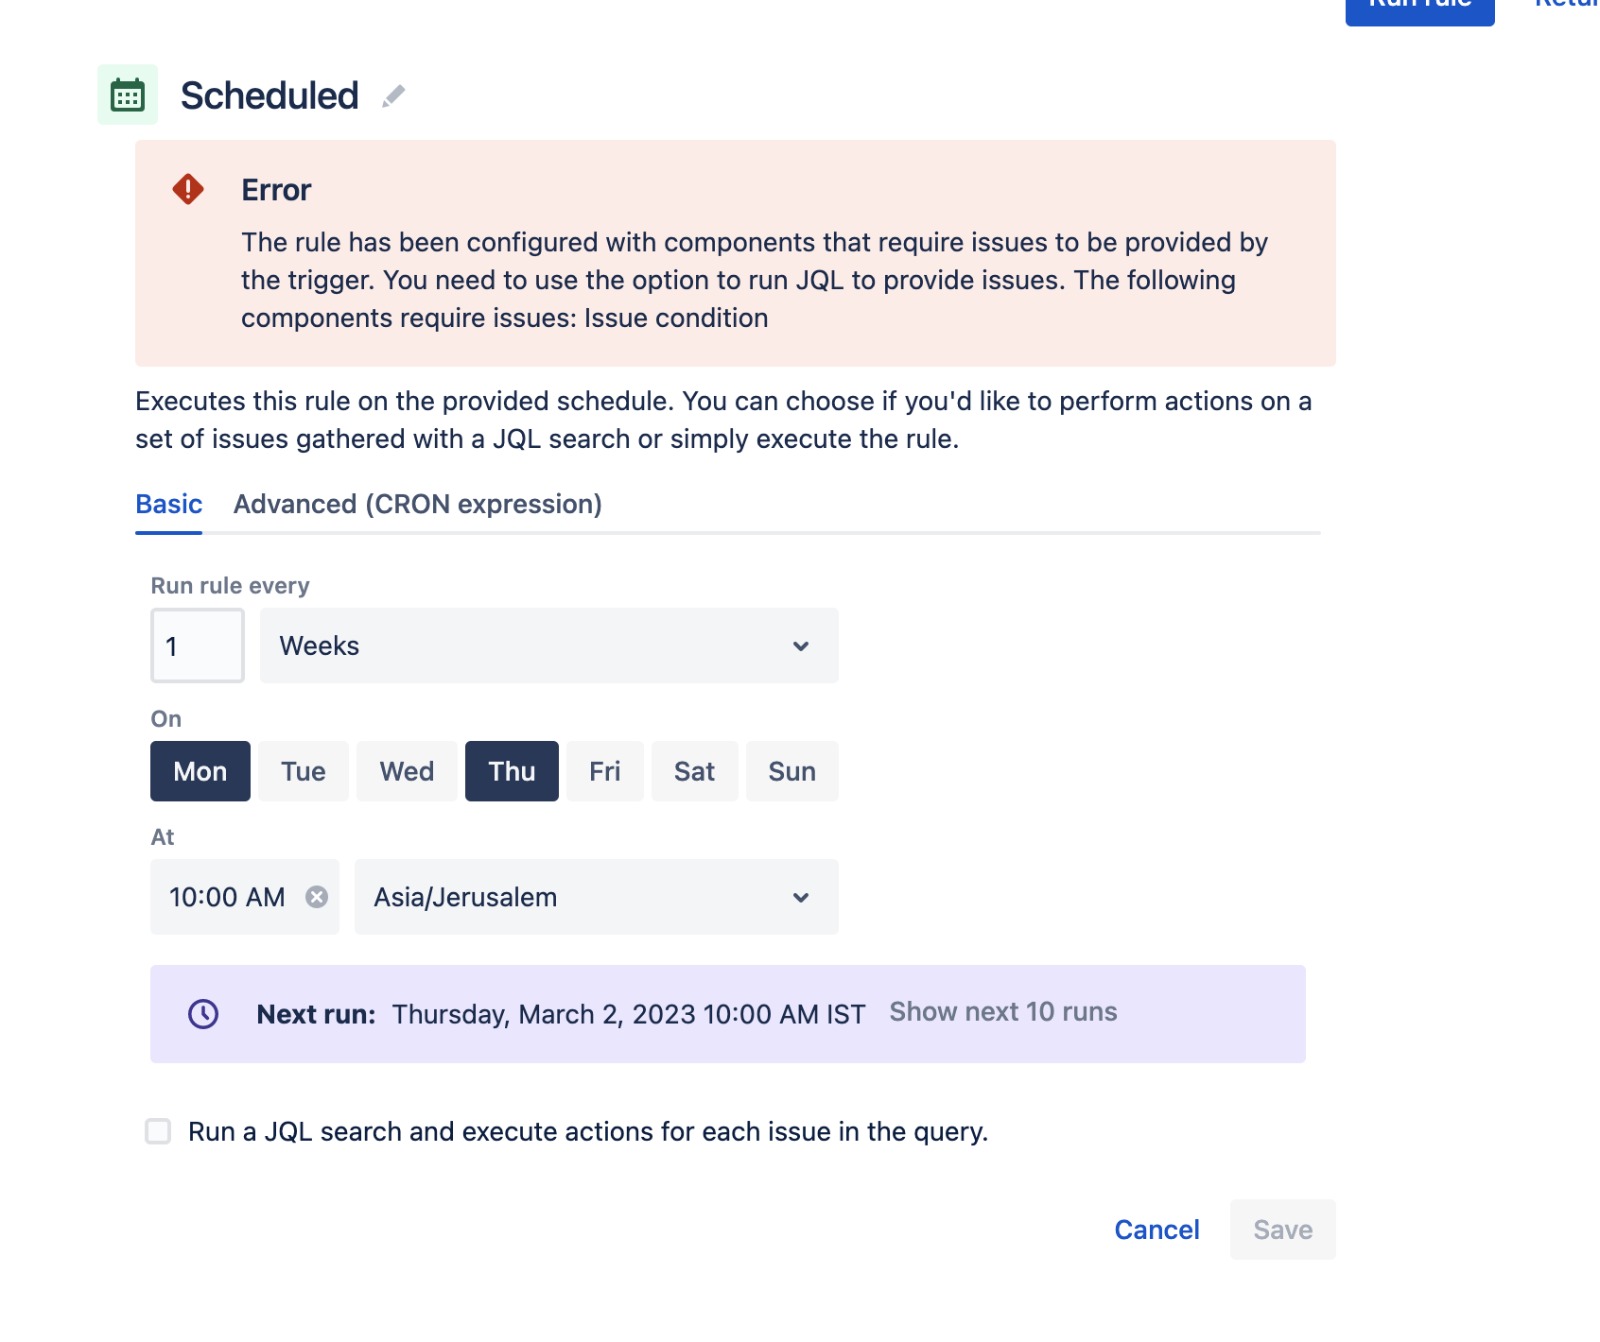Edit the interval value field
The height and width of the screenshot is (1342, 1600).
(x=196, y=646)
